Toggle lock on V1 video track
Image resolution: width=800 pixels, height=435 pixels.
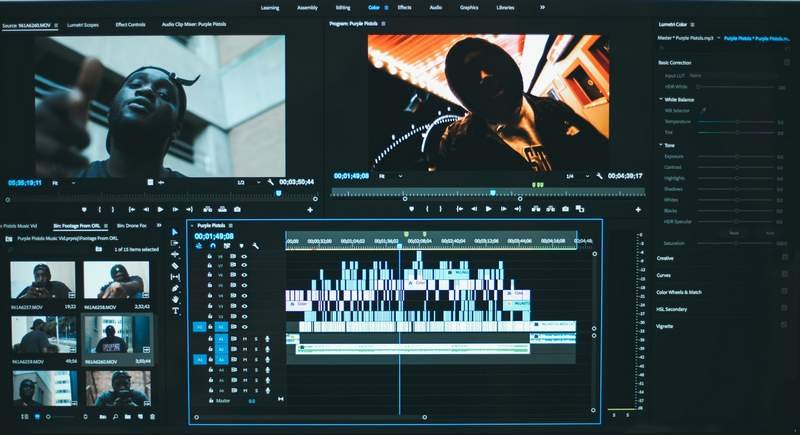pyautogui.click(x=210, y=326)
